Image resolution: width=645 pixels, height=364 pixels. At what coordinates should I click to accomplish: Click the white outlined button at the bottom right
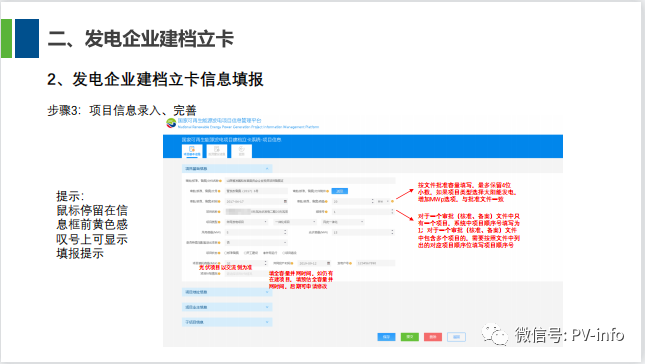(457, 337)
